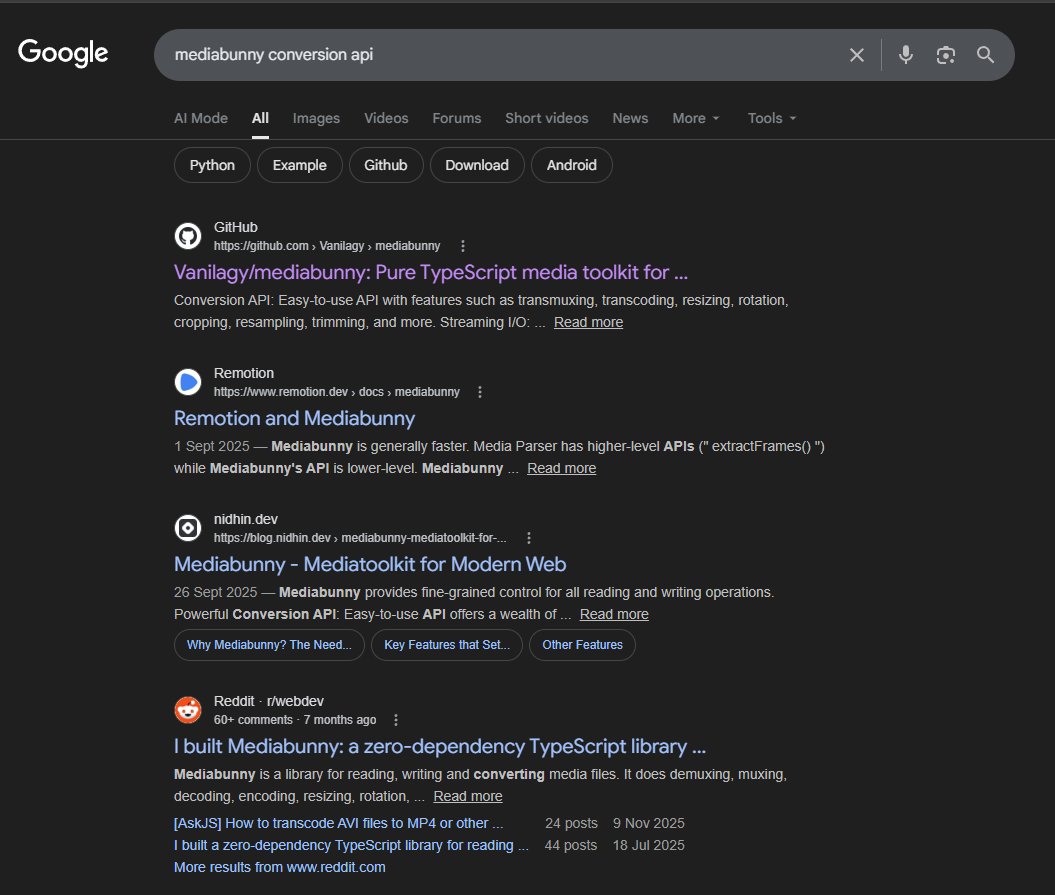Switch to News tab
1055x895 pixels.
[x=630, y=118]
